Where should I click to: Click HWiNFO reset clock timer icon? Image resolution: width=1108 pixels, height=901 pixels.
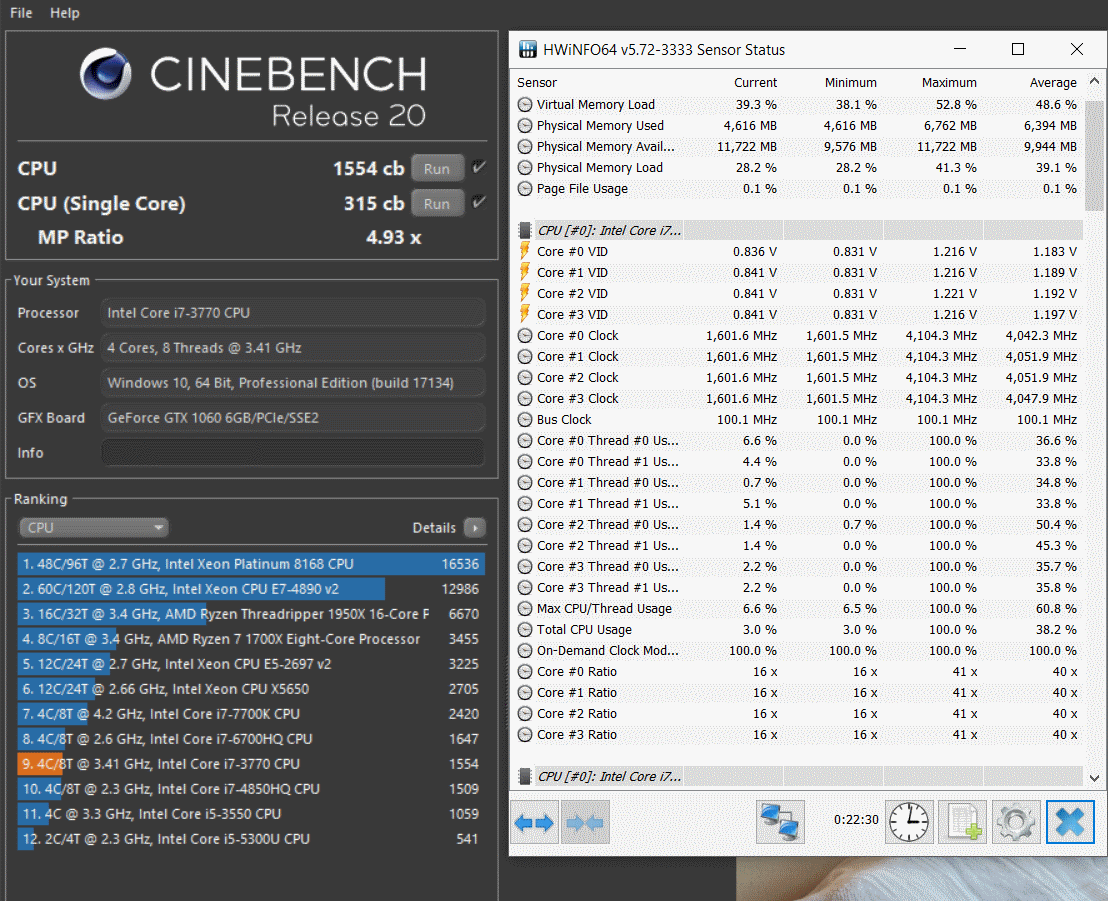[909, 822]
